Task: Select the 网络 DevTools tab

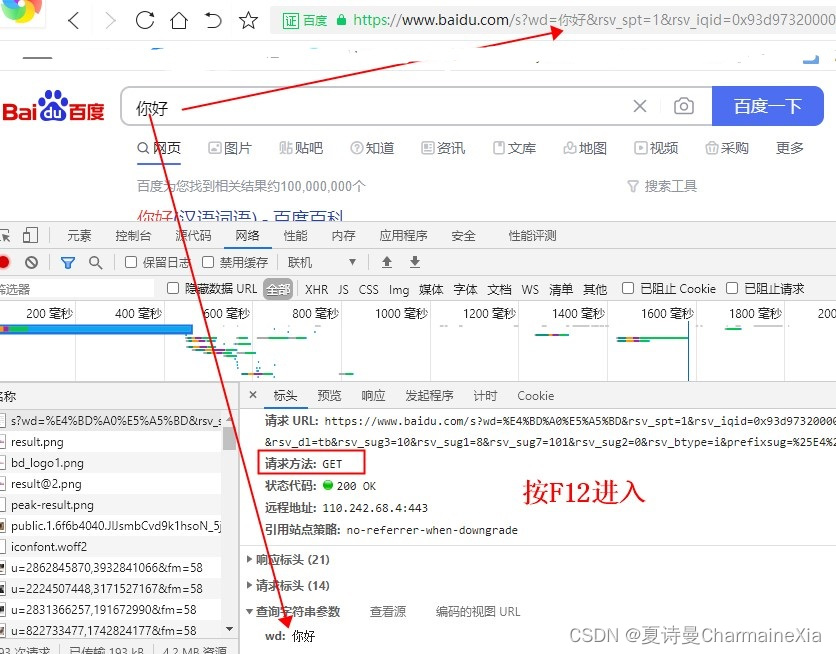Action: (247, 236)
